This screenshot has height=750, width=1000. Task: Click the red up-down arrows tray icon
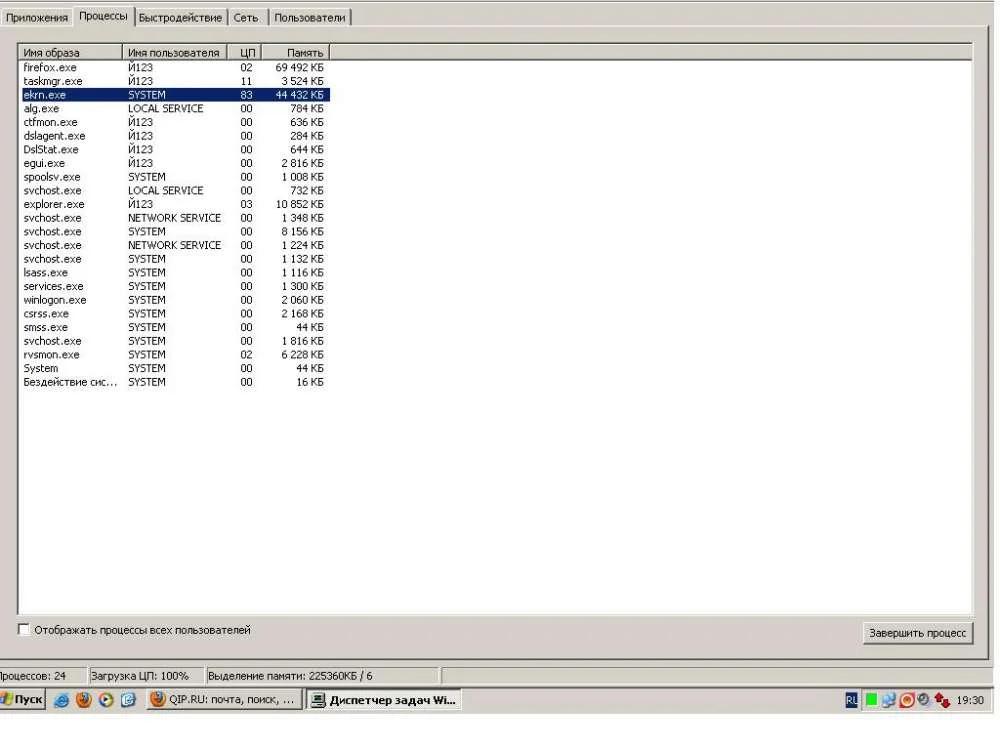pyautogui.click(x=942, y=700)
